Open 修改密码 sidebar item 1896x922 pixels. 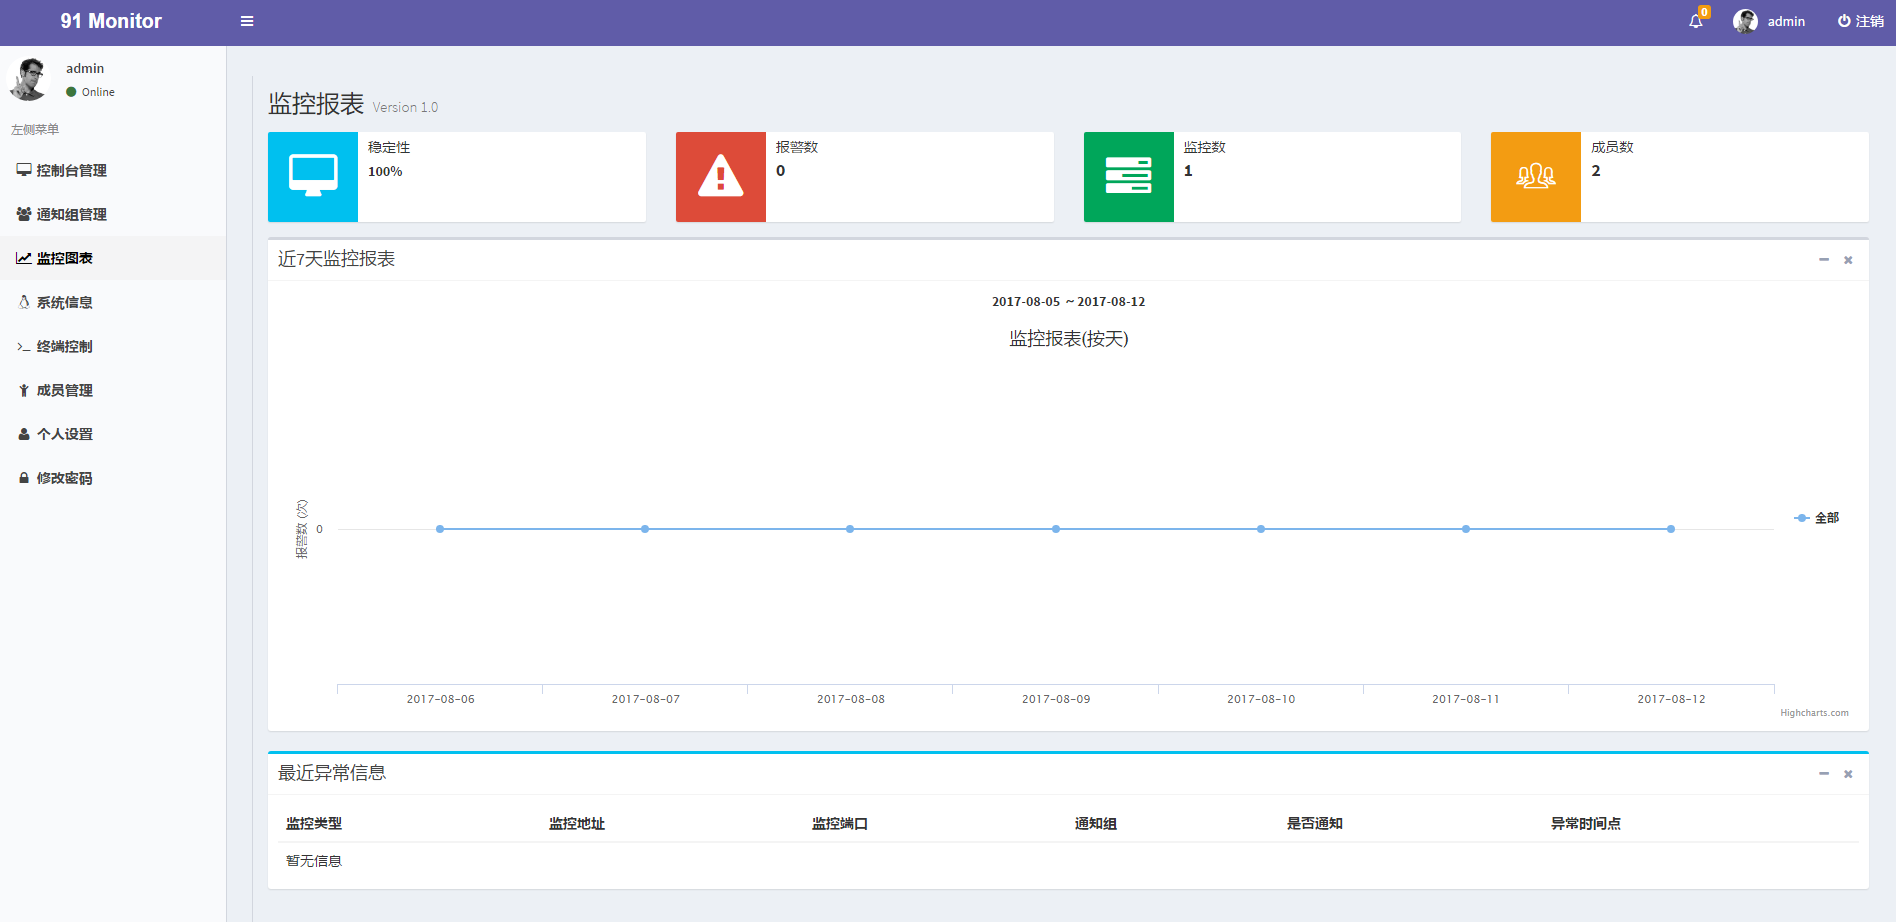(x=113, y=478)
